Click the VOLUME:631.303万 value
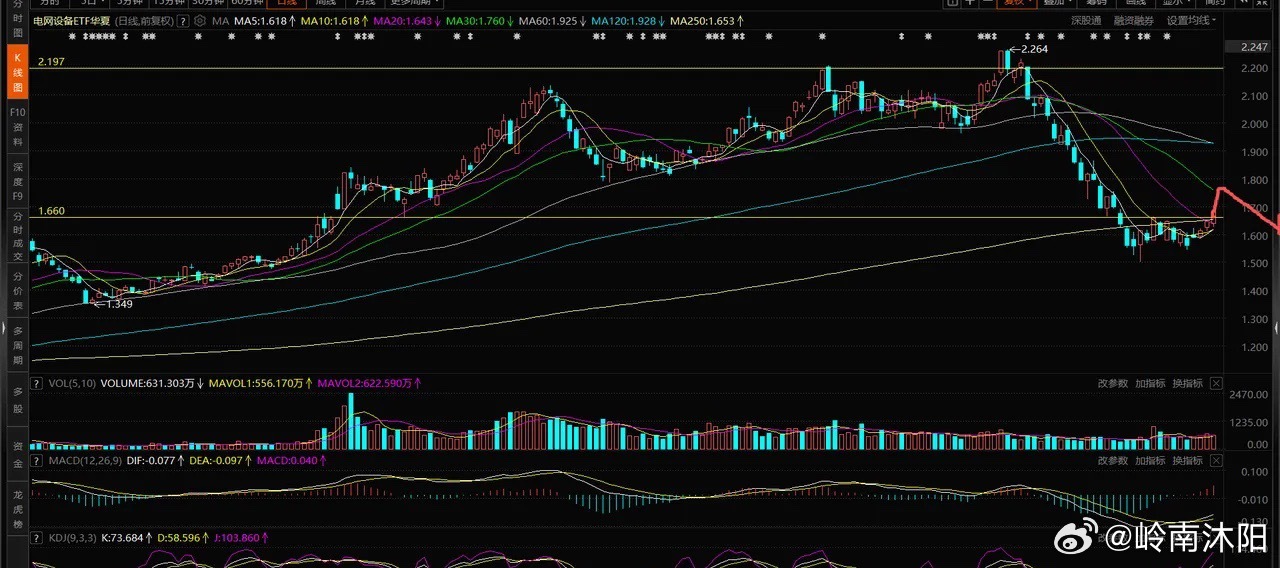This screenshot has height=568, width=1280. click(x=146, y=382)
